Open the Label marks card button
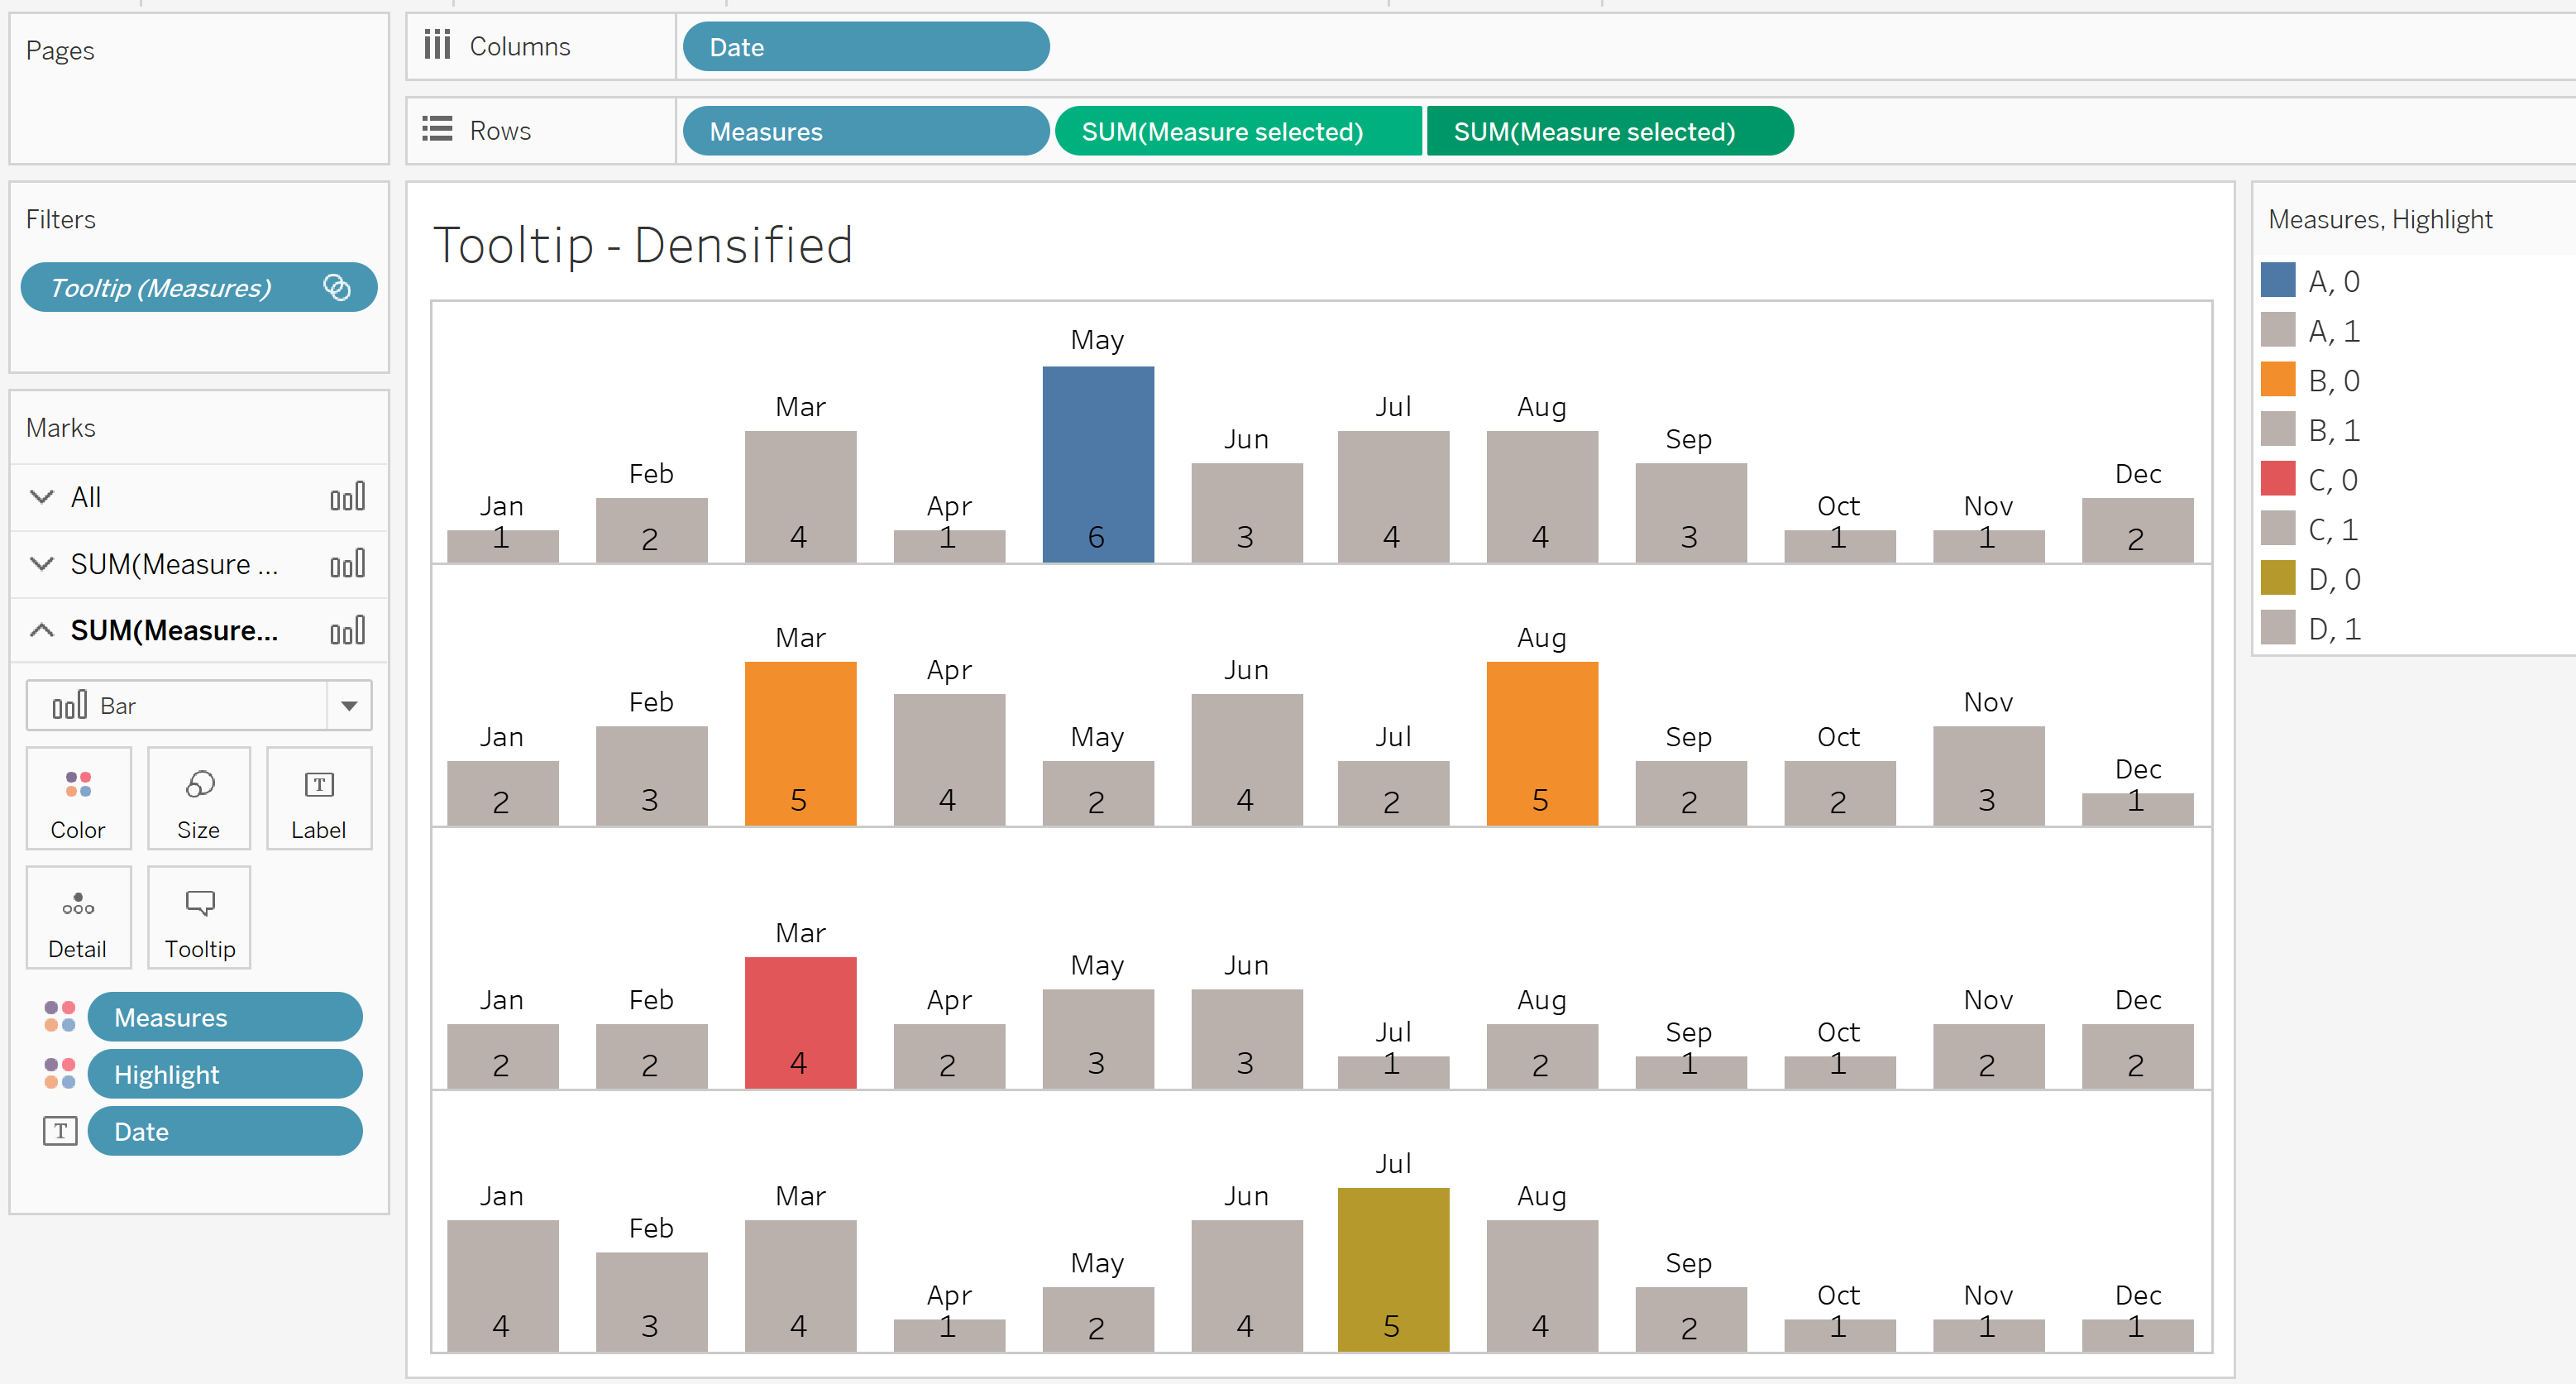This screenshot has width=2576, height=1384. point(318,800)
